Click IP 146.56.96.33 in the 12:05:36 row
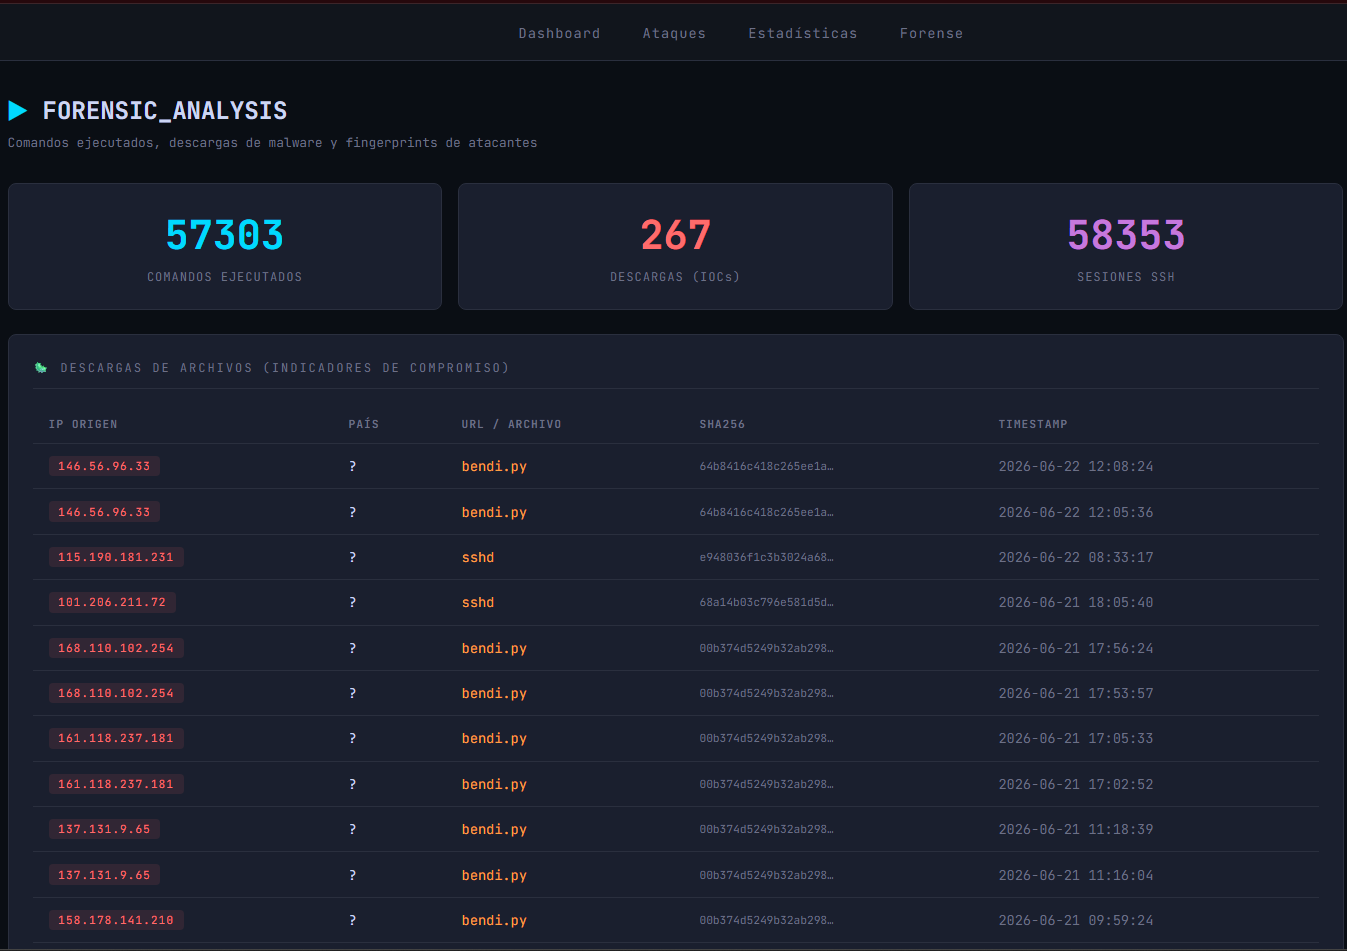The height and width of the screenshot is (951, 1347). point(104,512)
